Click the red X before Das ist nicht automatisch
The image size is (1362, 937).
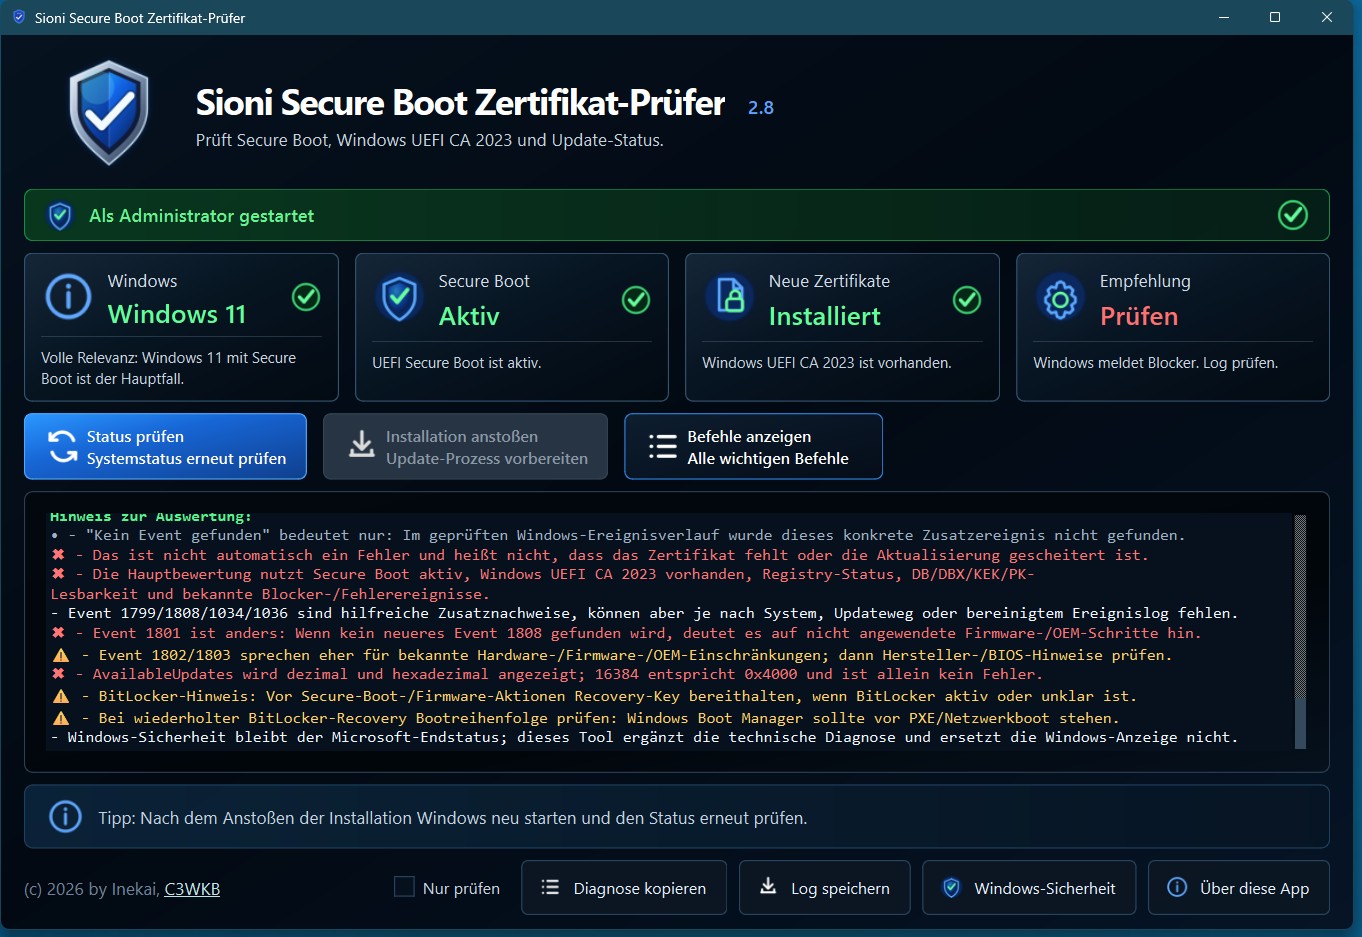point(58,555)
